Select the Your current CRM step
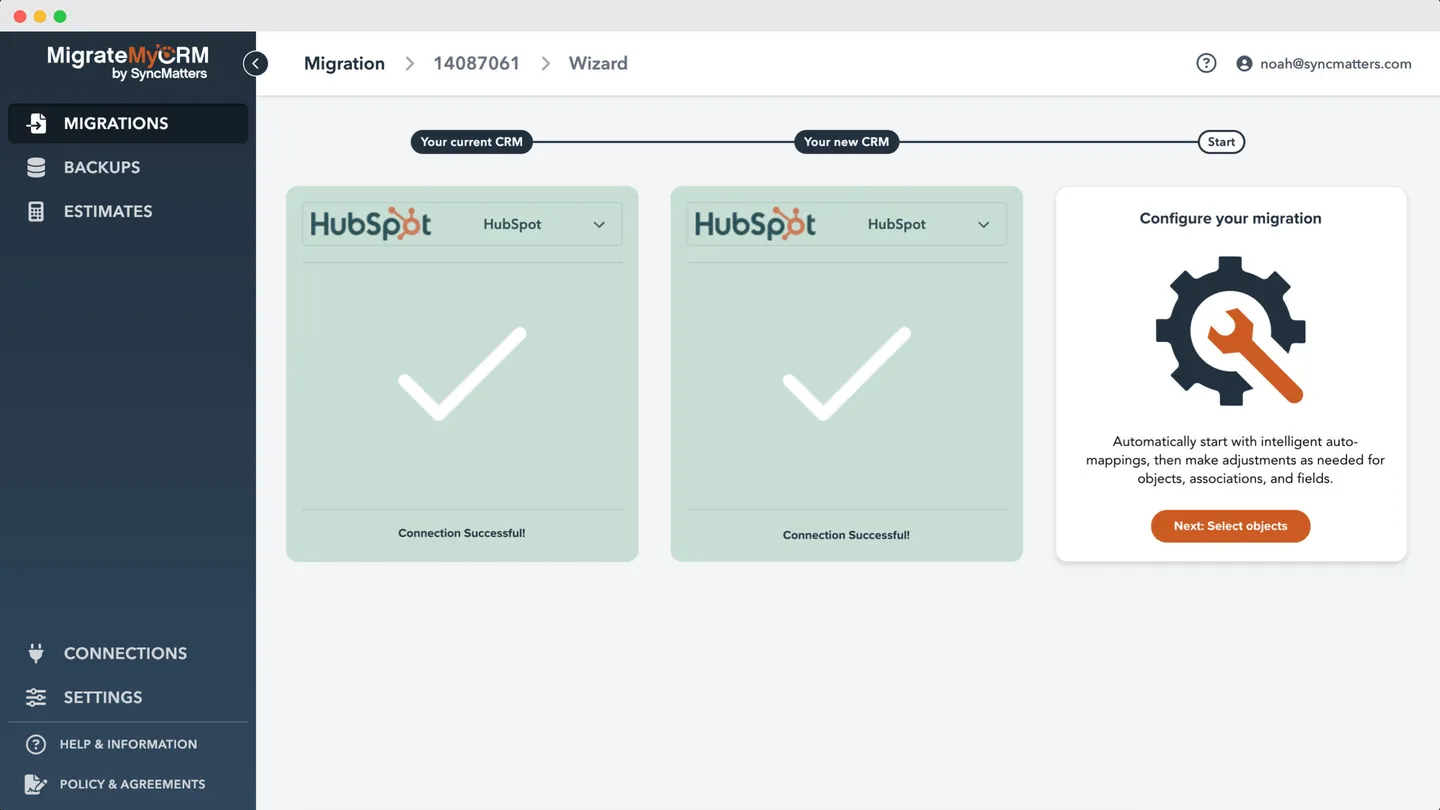The height and width of the screenshot is (810, 1440). coord(472,142)
